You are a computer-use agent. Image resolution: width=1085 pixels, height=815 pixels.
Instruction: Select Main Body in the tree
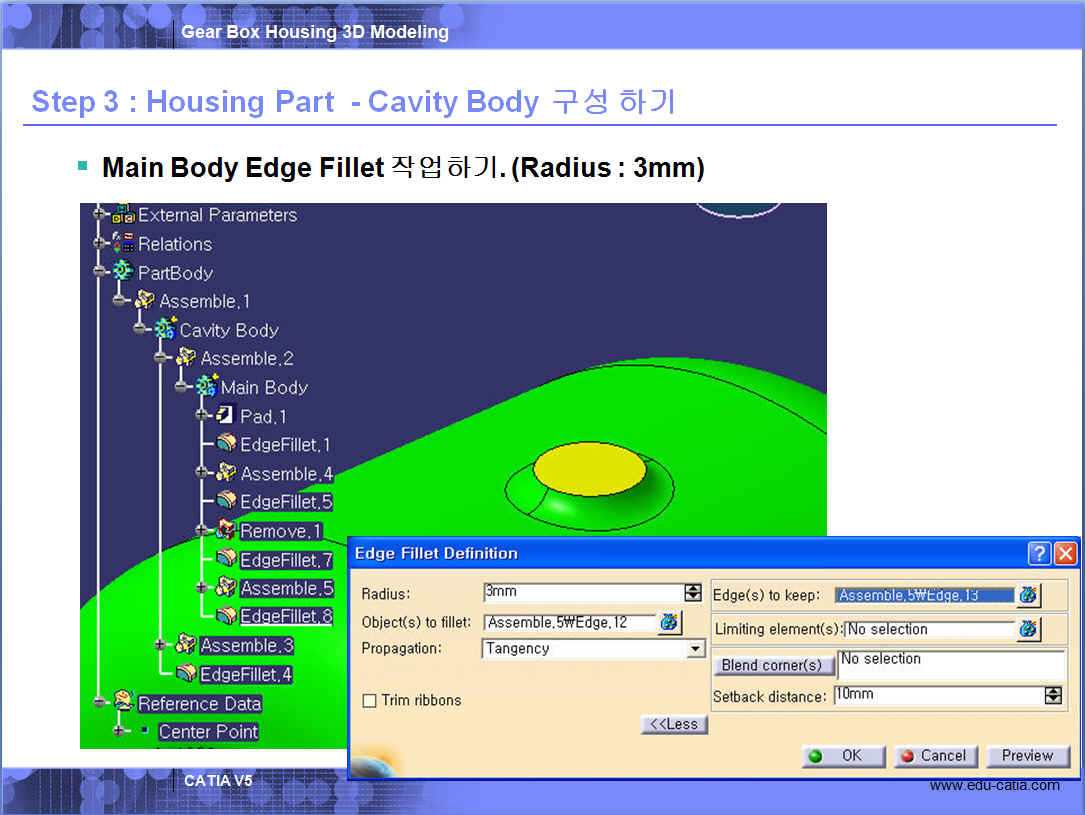[x=263, y=387]
